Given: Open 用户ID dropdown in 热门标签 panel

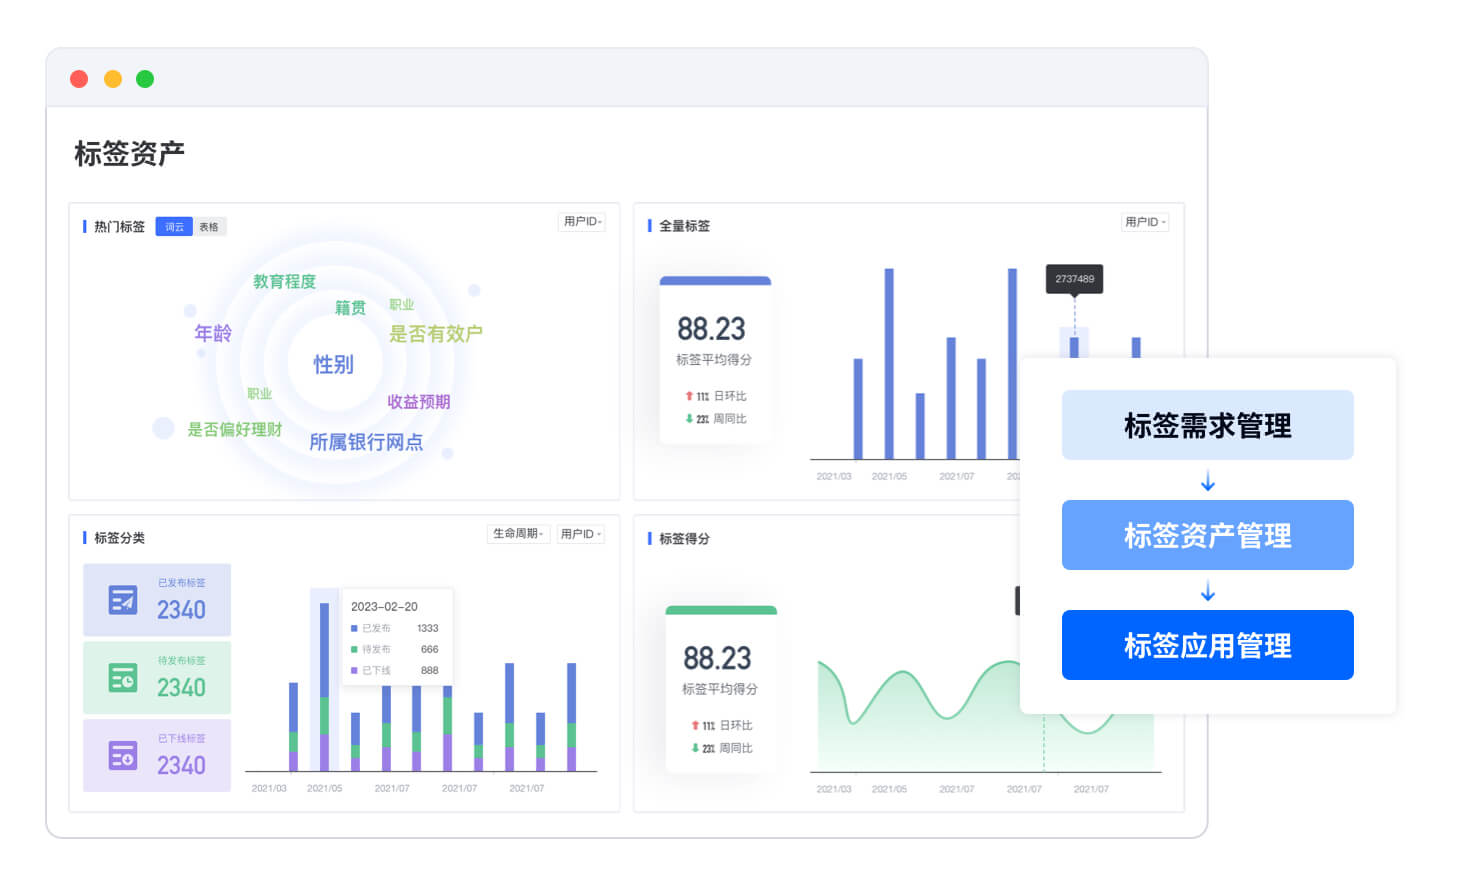Looking at the screenshot, I should 581,222.
